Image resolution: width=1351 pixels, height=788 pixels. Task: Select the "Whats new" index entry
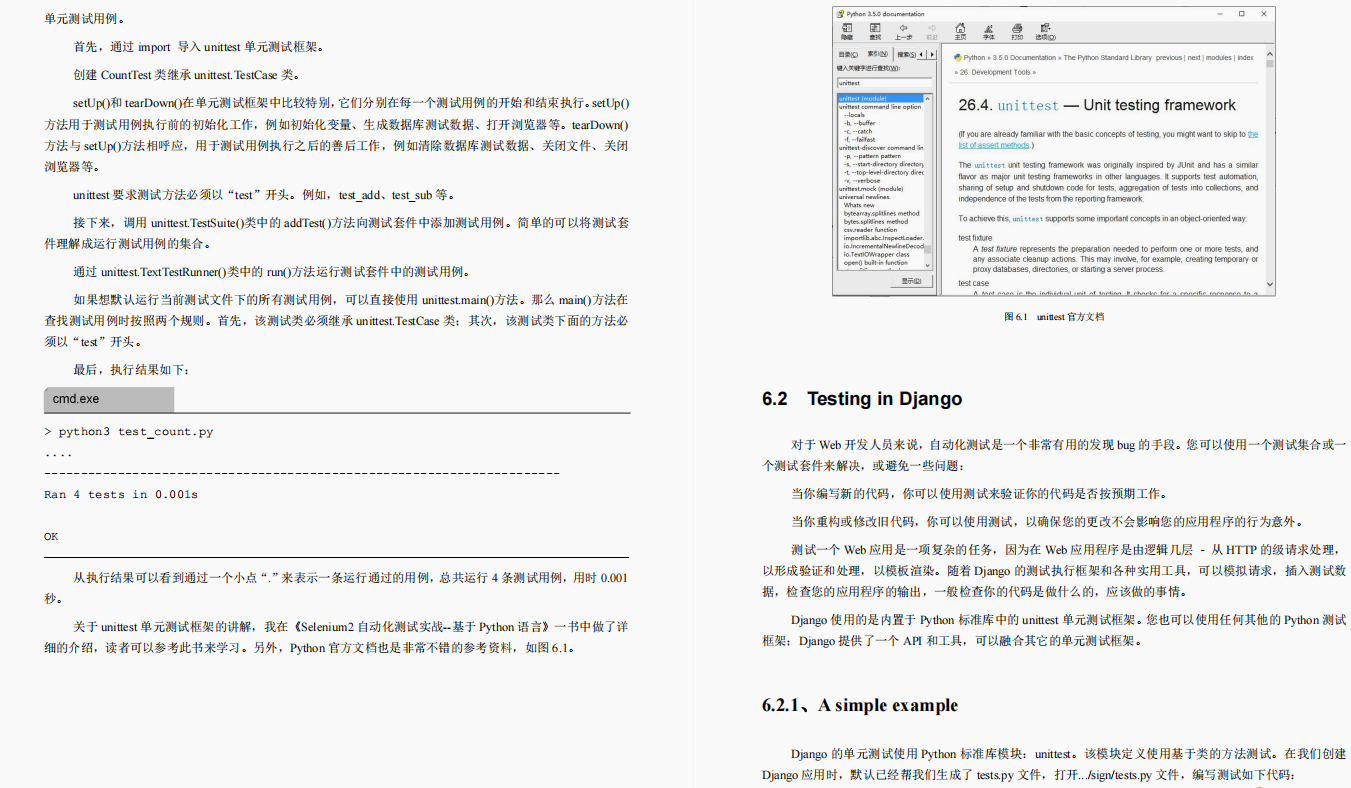point(859,205)
